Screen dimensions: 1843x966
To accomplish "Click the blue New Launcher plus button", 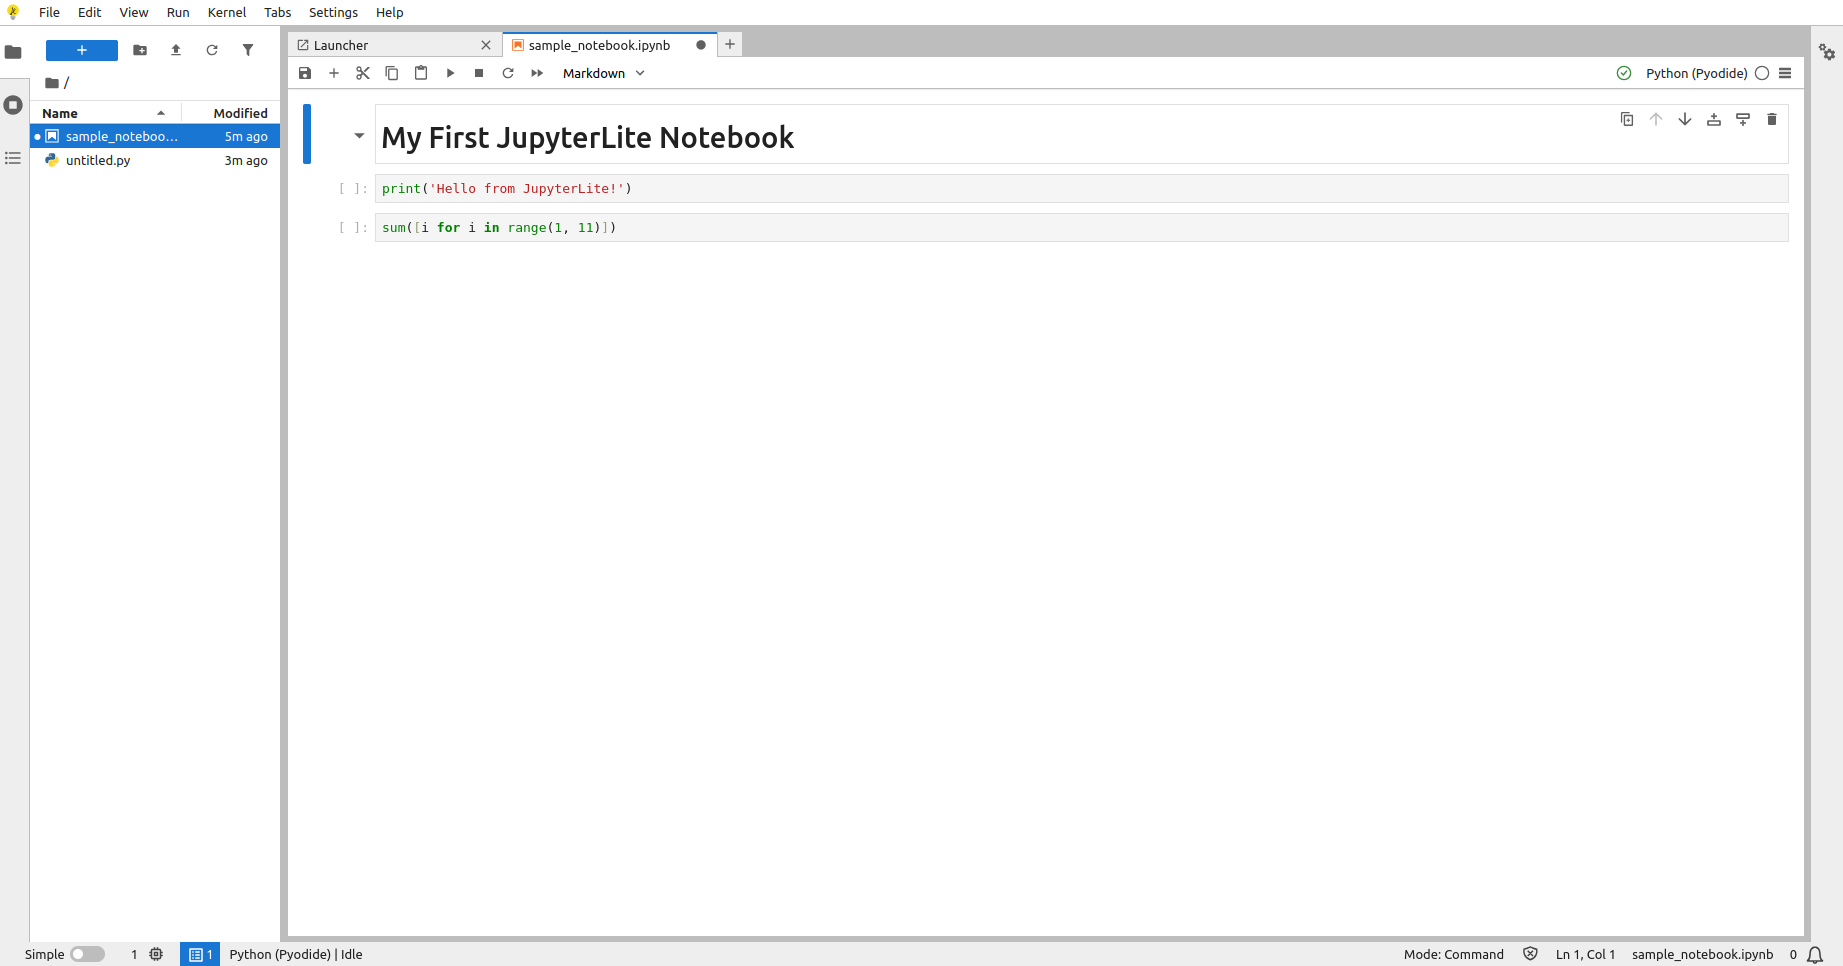I will (x=82, y=50).
